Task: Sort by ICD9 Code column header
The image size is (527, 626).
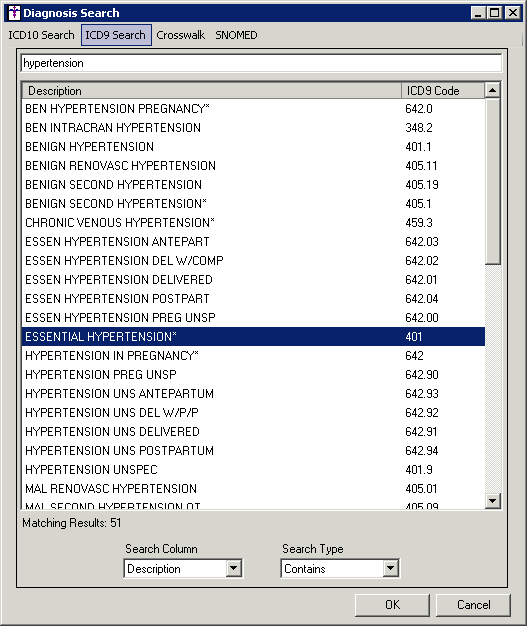Action: point(443,91)
